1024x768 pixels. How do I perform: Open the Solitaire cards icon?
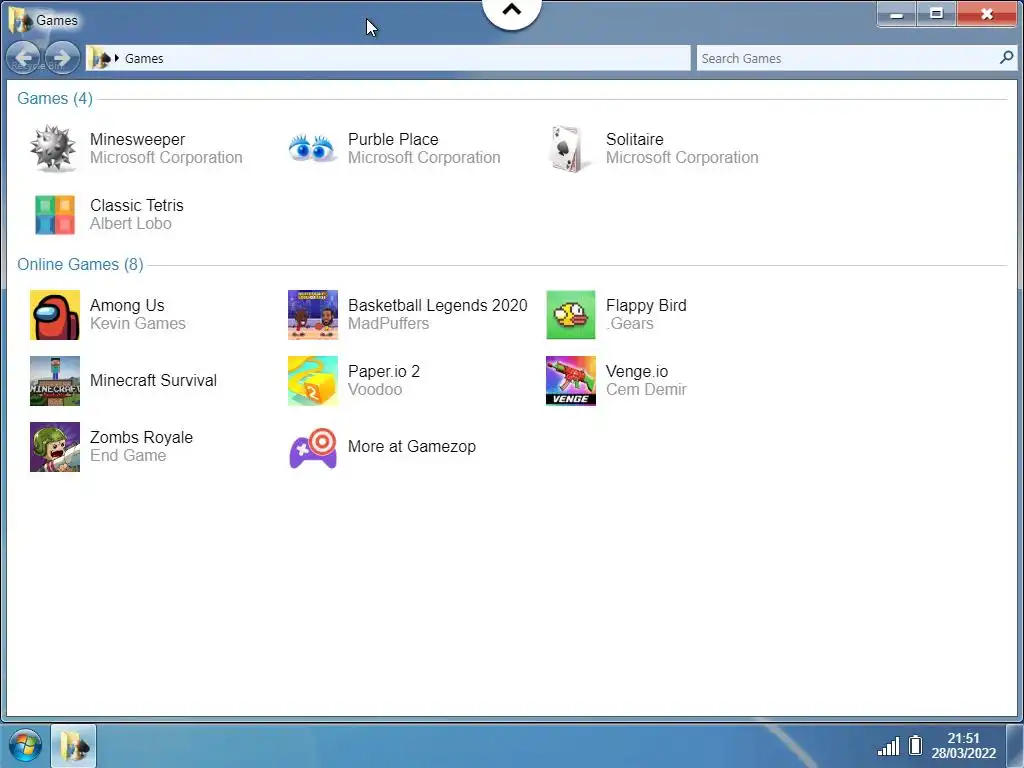click(x=569, y=150)
